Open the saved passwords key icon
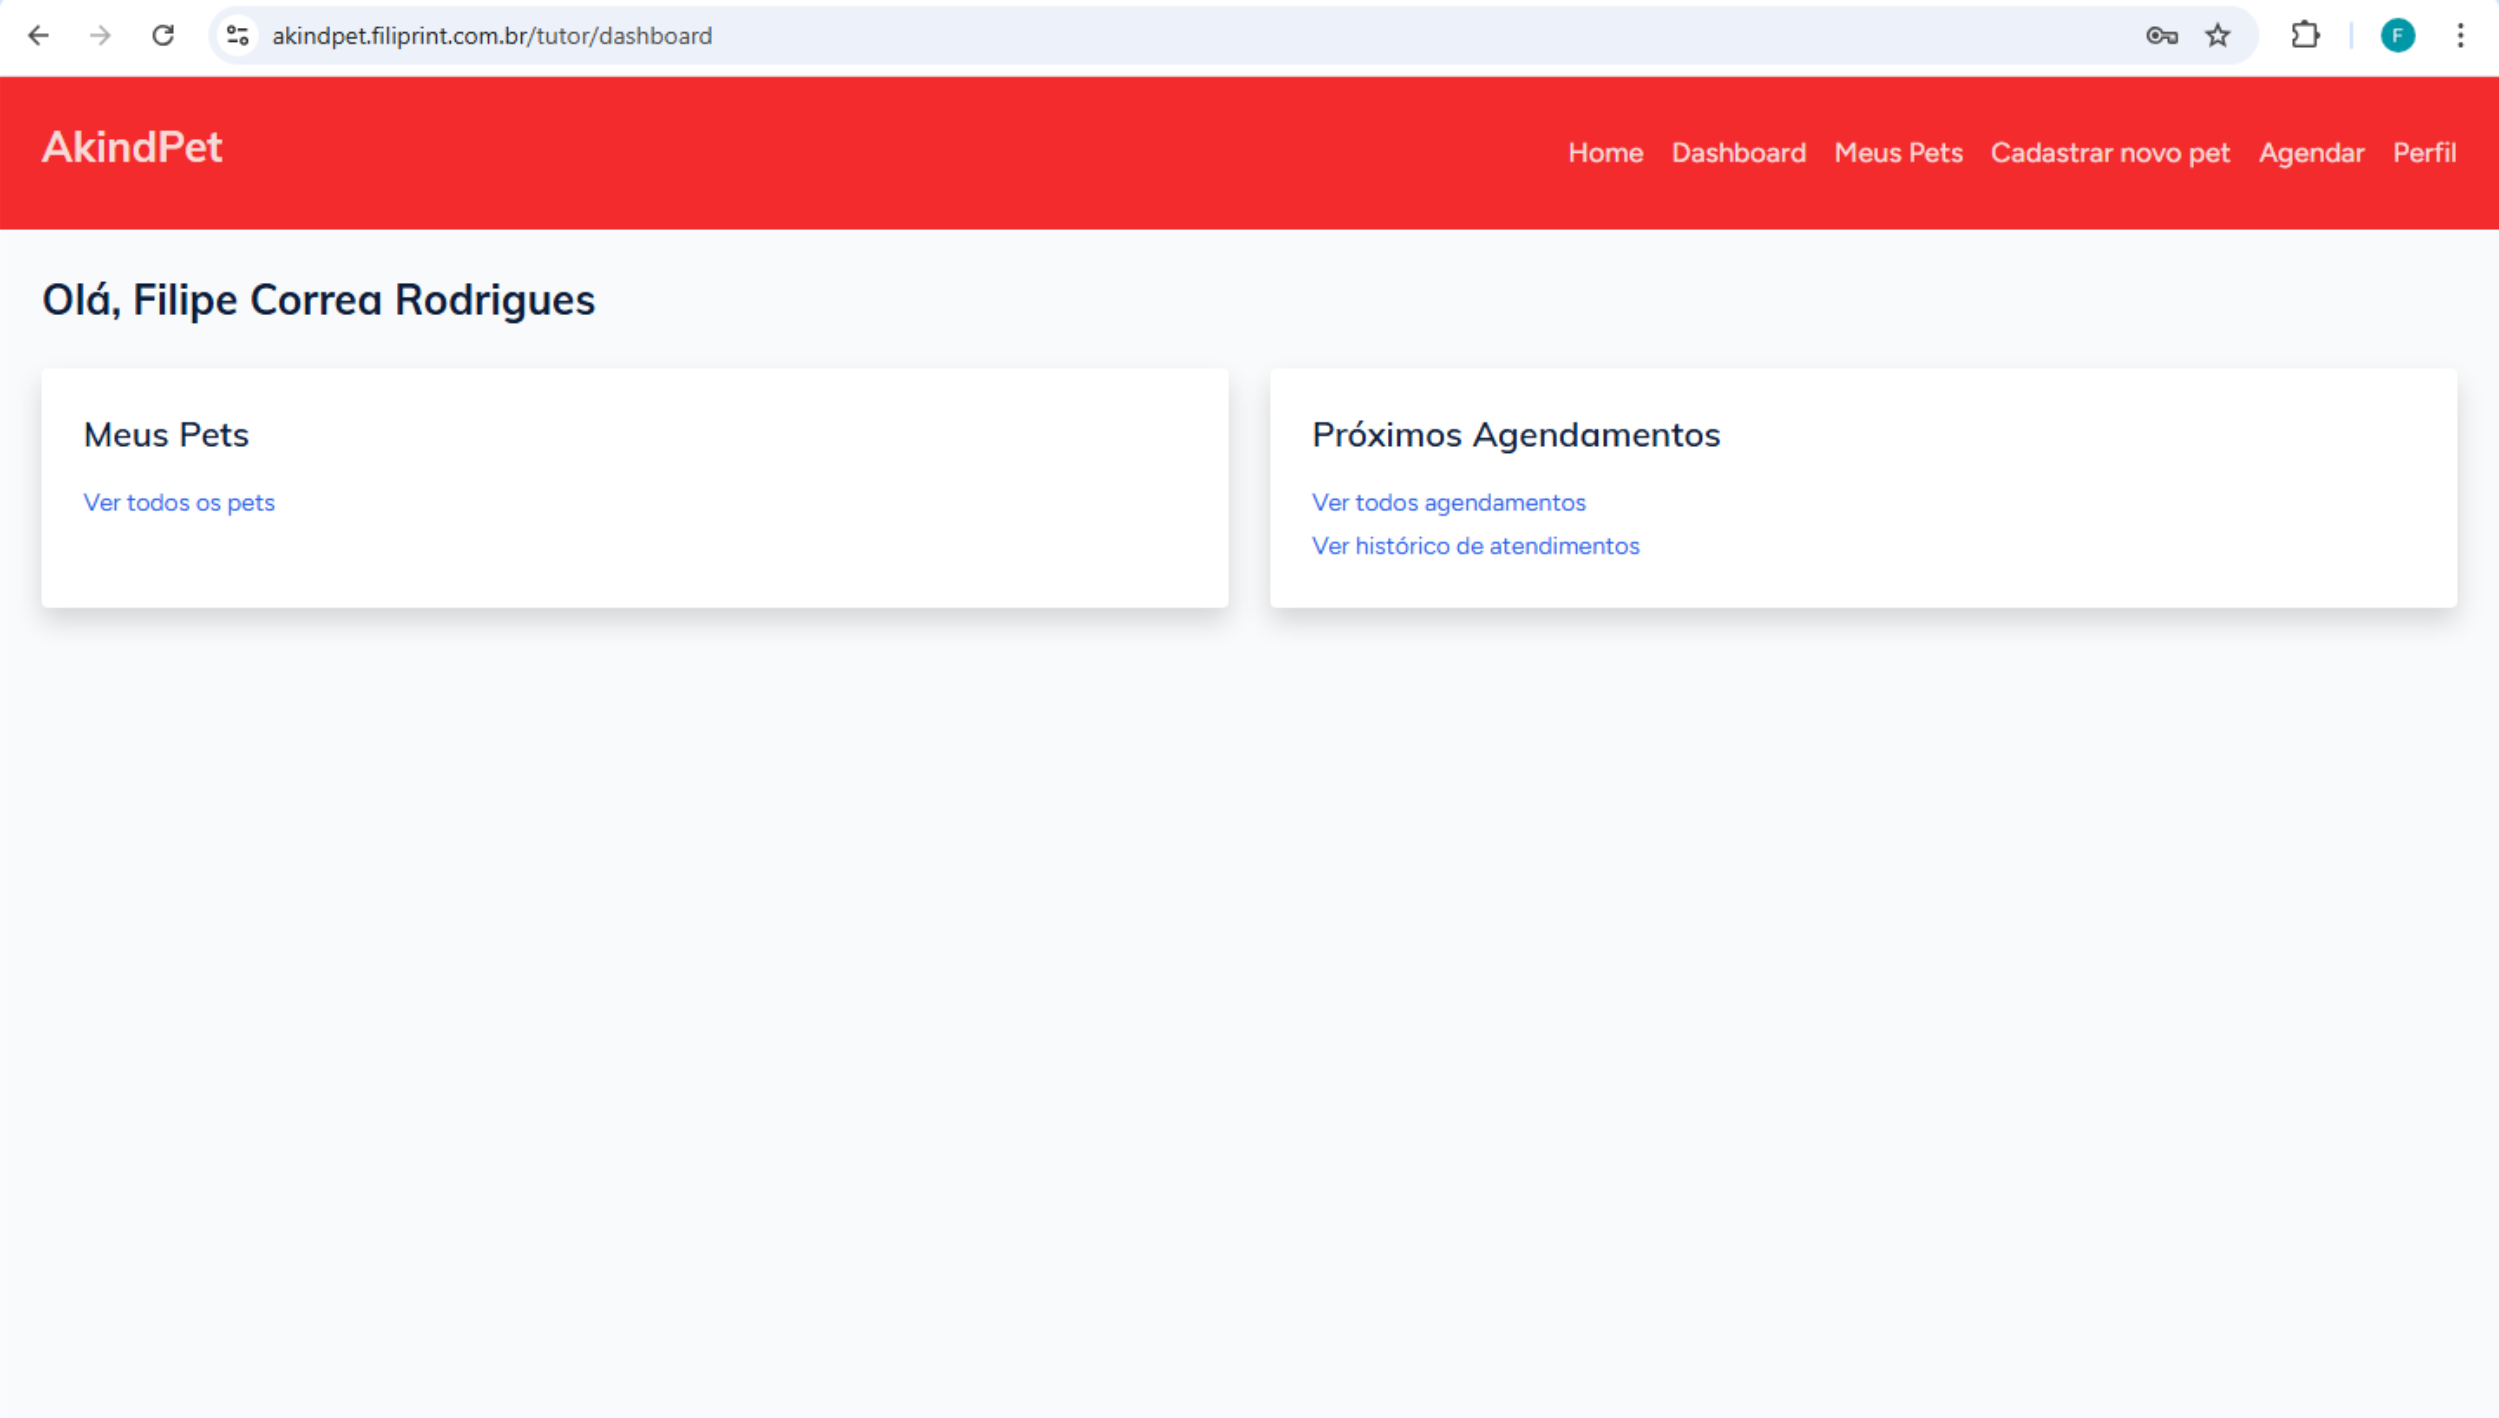Viewport: 2499px width, 1418px height. pos(2161,36)
